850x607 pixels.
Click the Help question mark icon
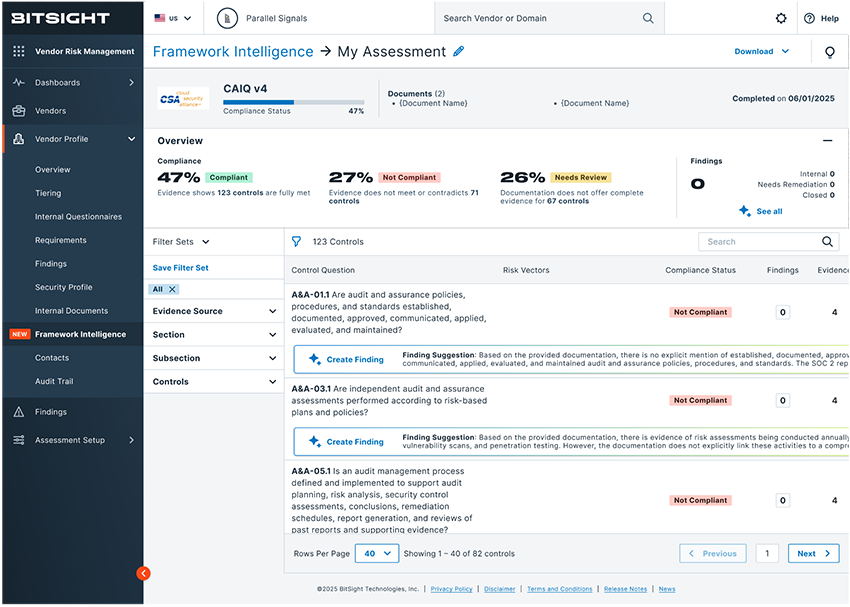(x=809, y=18)
